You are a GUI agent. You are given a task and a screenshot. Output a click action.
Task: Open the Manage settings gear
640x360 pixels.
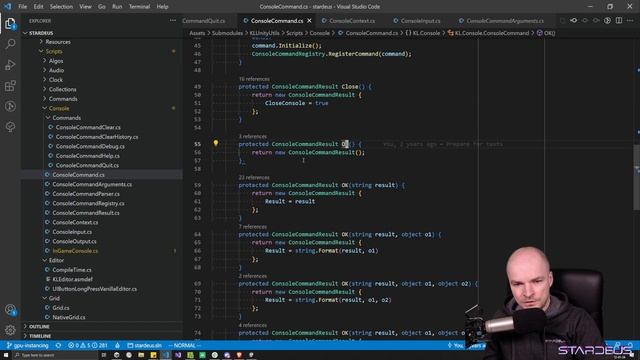click(x=10, y=330)
